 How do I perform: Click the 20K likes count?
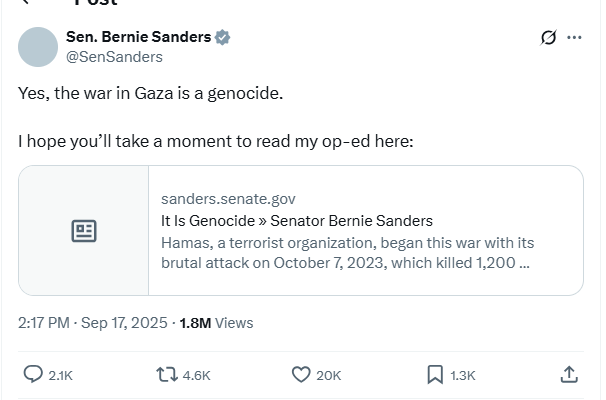(x=329, y=376)
